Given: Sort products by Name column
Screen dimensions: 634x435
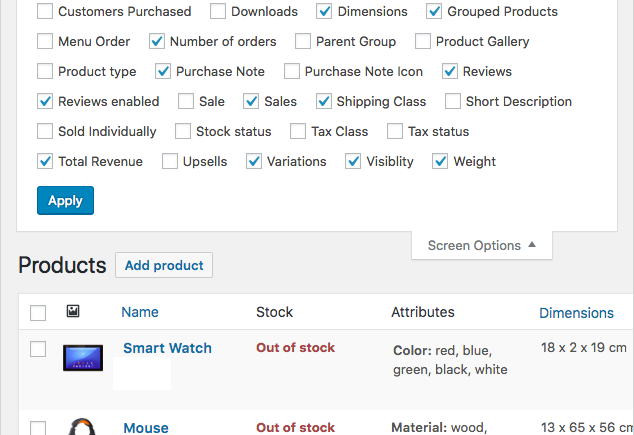Looking at the screenshot, I should 140,312.
